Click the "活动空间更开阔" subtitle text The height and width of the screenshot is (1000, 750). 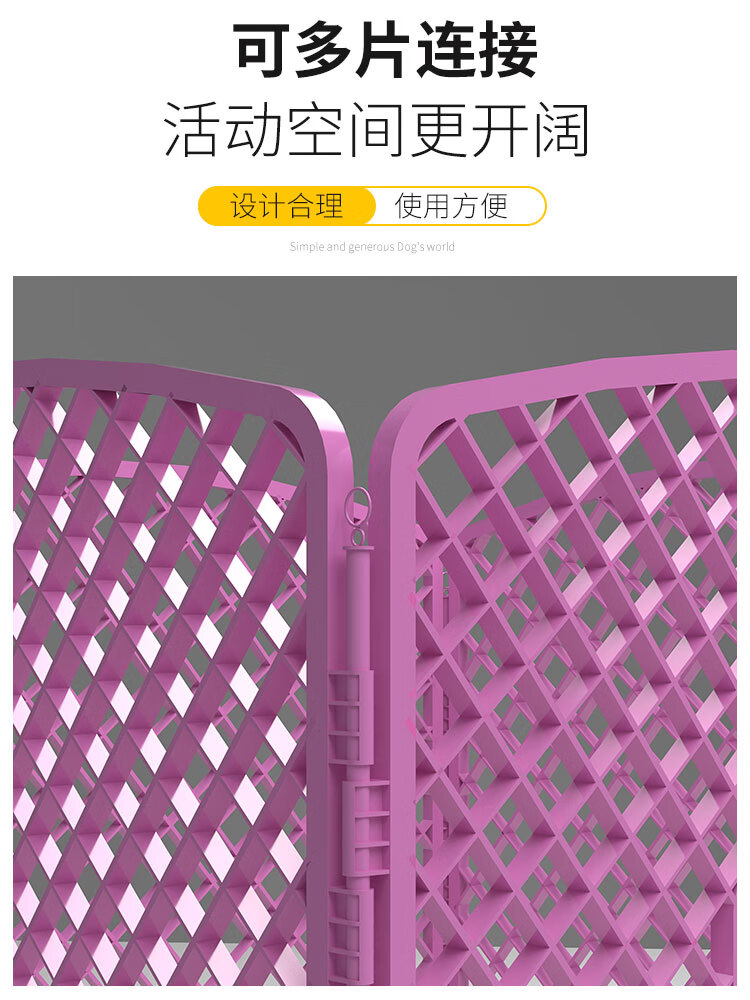[376, 129]
